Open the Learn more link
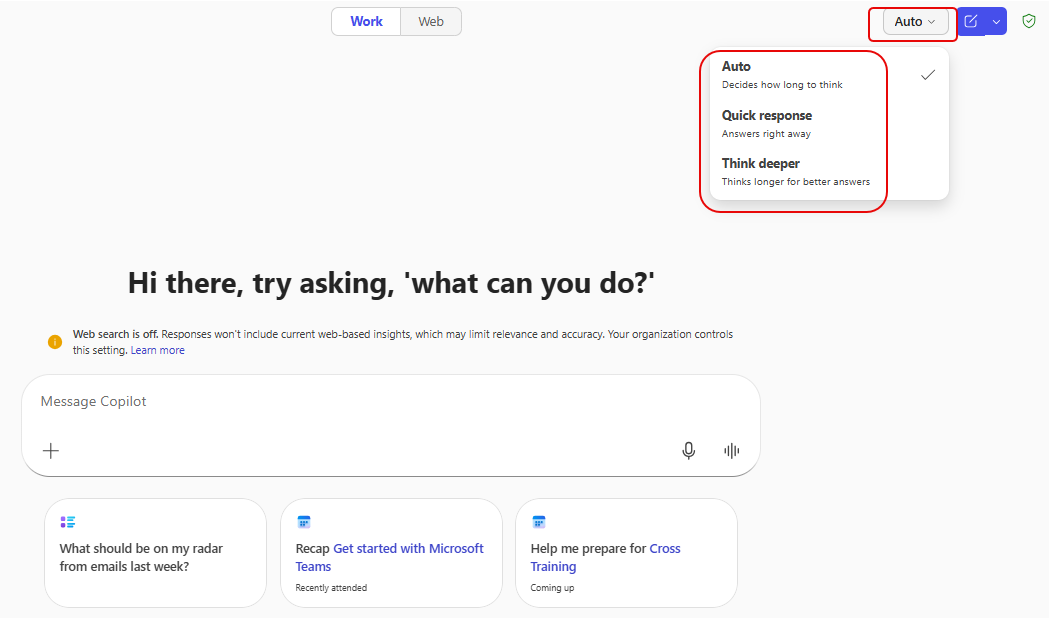The image size is (1049, 618). (157, 351)
